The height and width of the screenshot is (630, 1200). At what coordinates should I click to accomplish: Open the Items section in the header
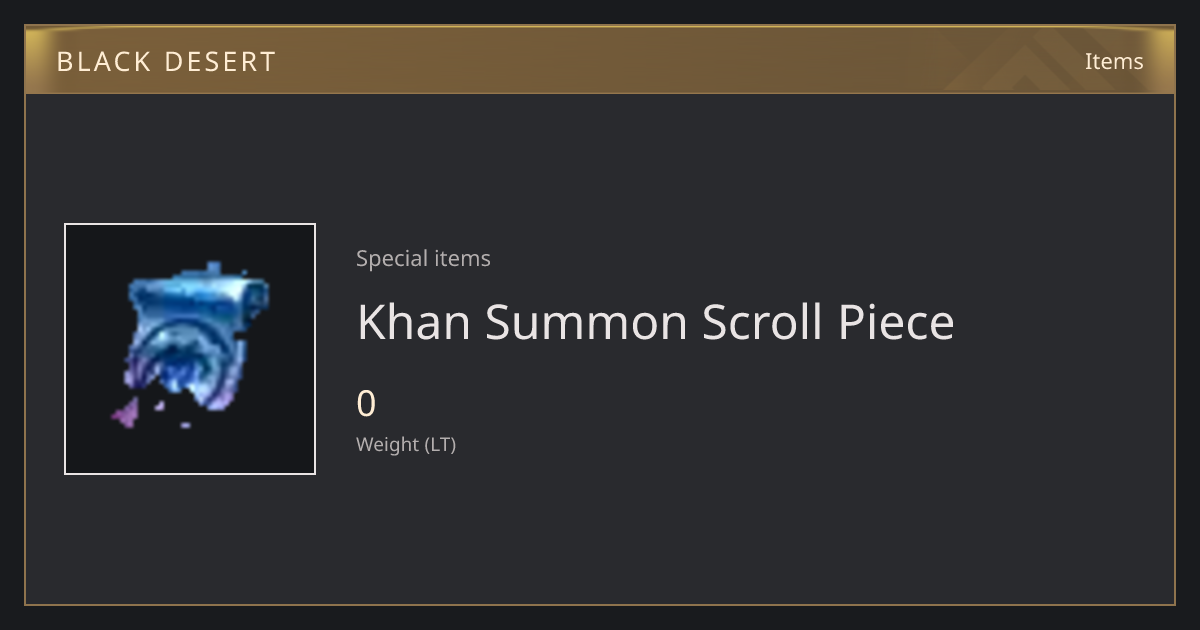pos(1114,61)
